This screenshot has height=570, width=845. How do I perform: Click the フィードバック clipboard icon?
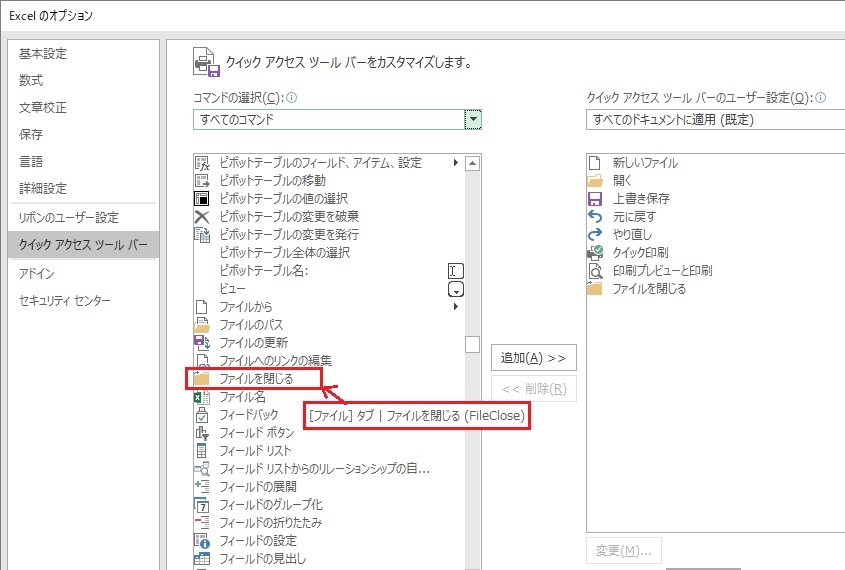coord(202,415)
